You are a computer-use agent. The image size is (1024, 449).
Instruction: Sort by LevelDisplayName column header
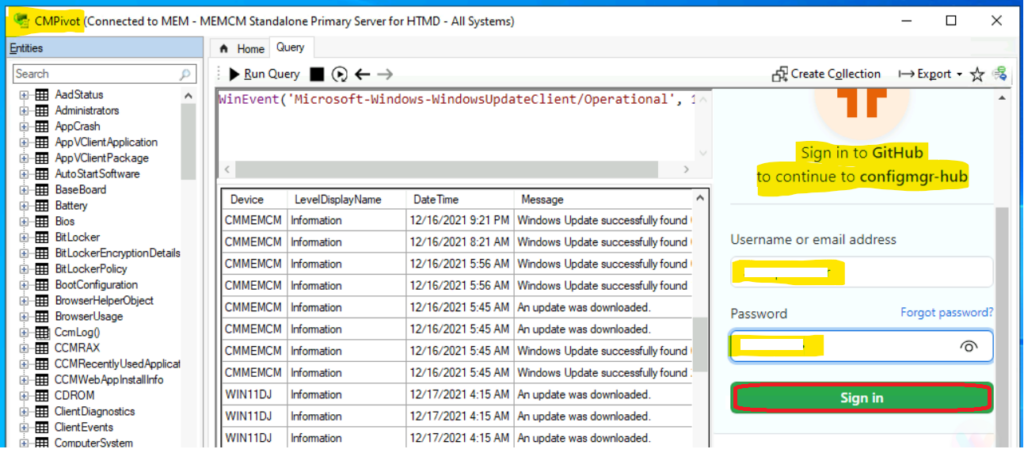tap(346, 200)
